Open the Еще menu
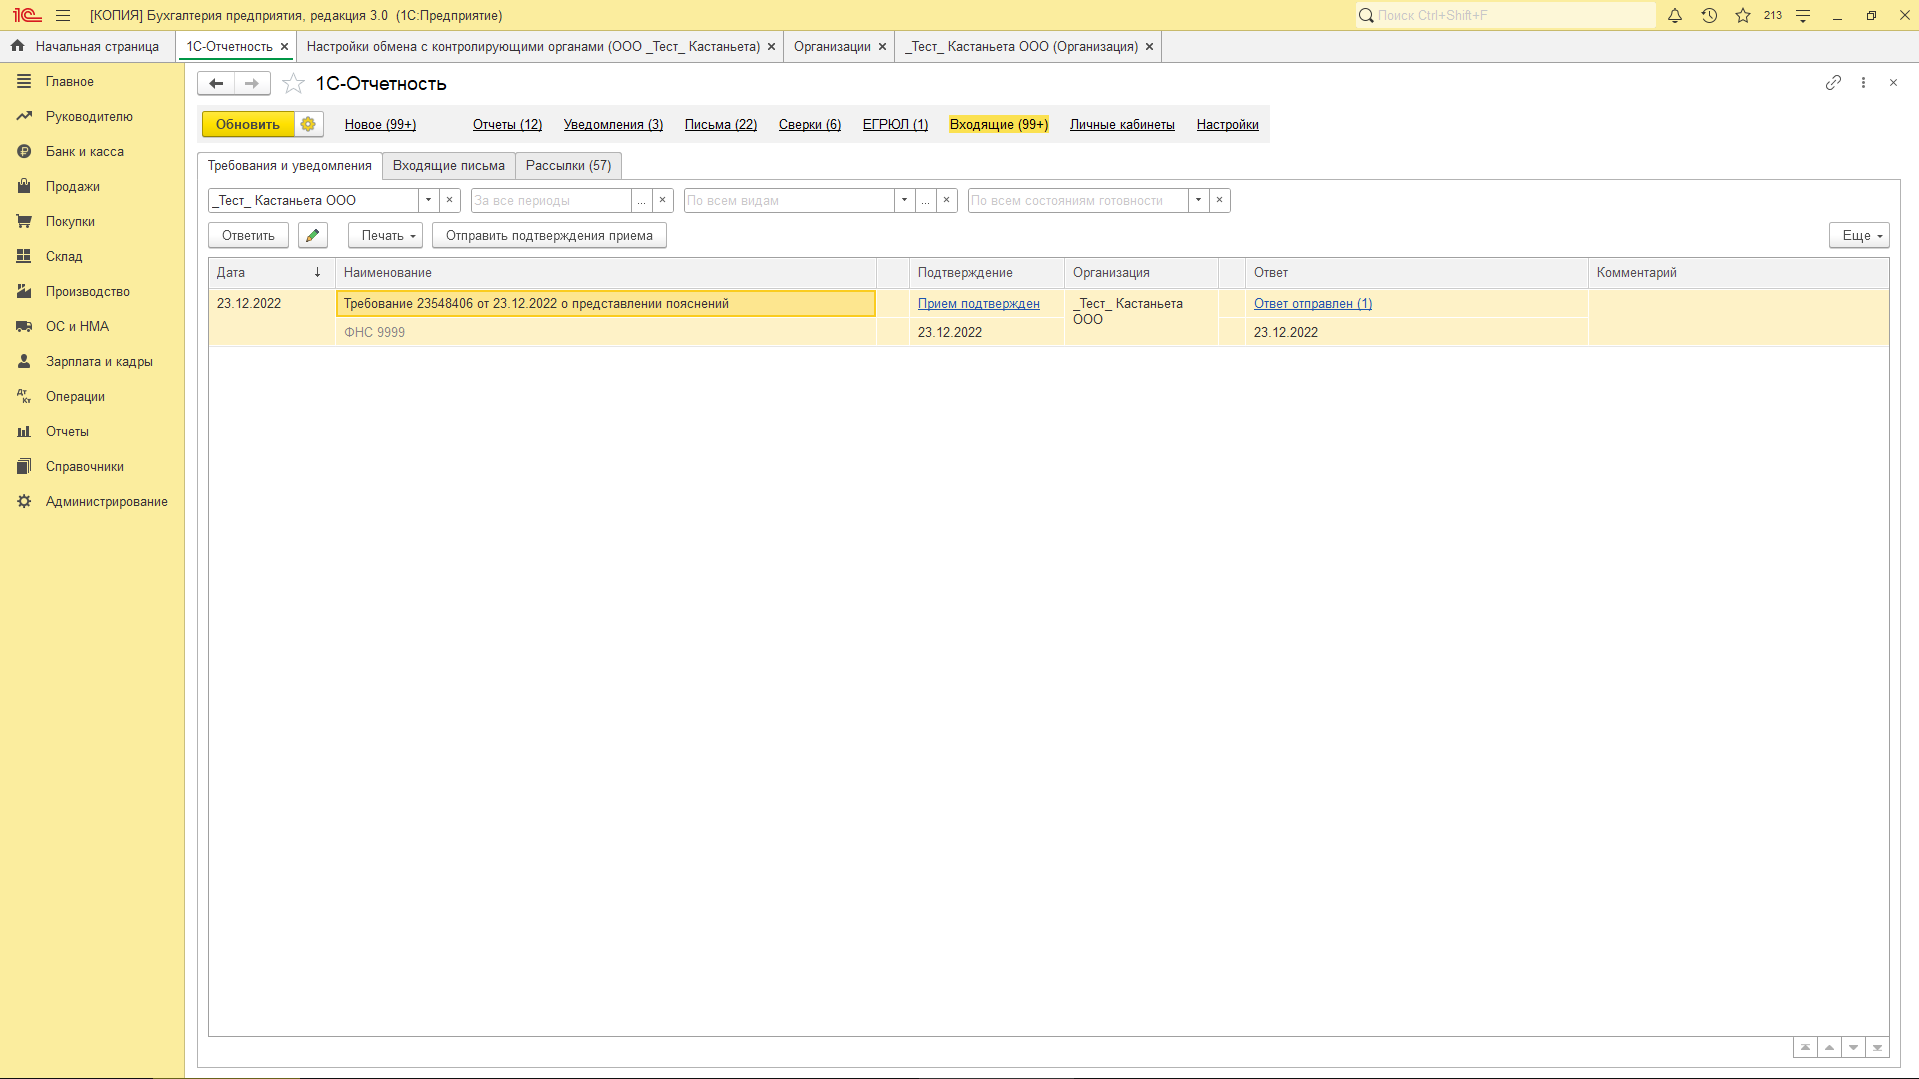1919x1079 pixels. point(1859,236)
